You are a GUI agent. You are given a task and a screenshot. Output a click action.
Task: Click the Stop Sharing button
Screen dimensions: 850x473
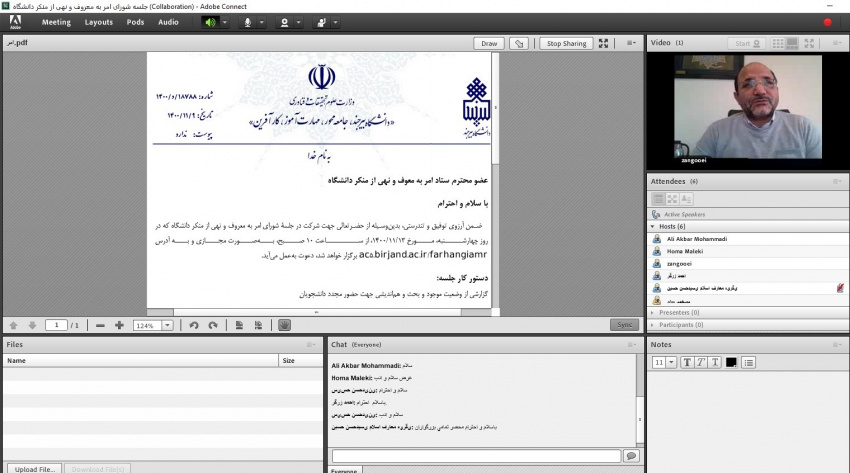tap(566, 43)
